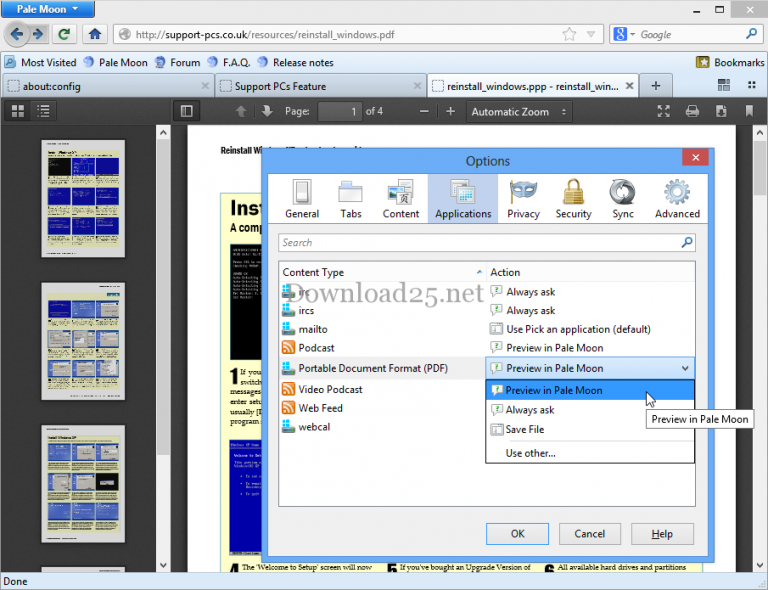This screenshot has width=768, height=590.
Task: Zoom out the PDF with minus button
Action: 424,112
